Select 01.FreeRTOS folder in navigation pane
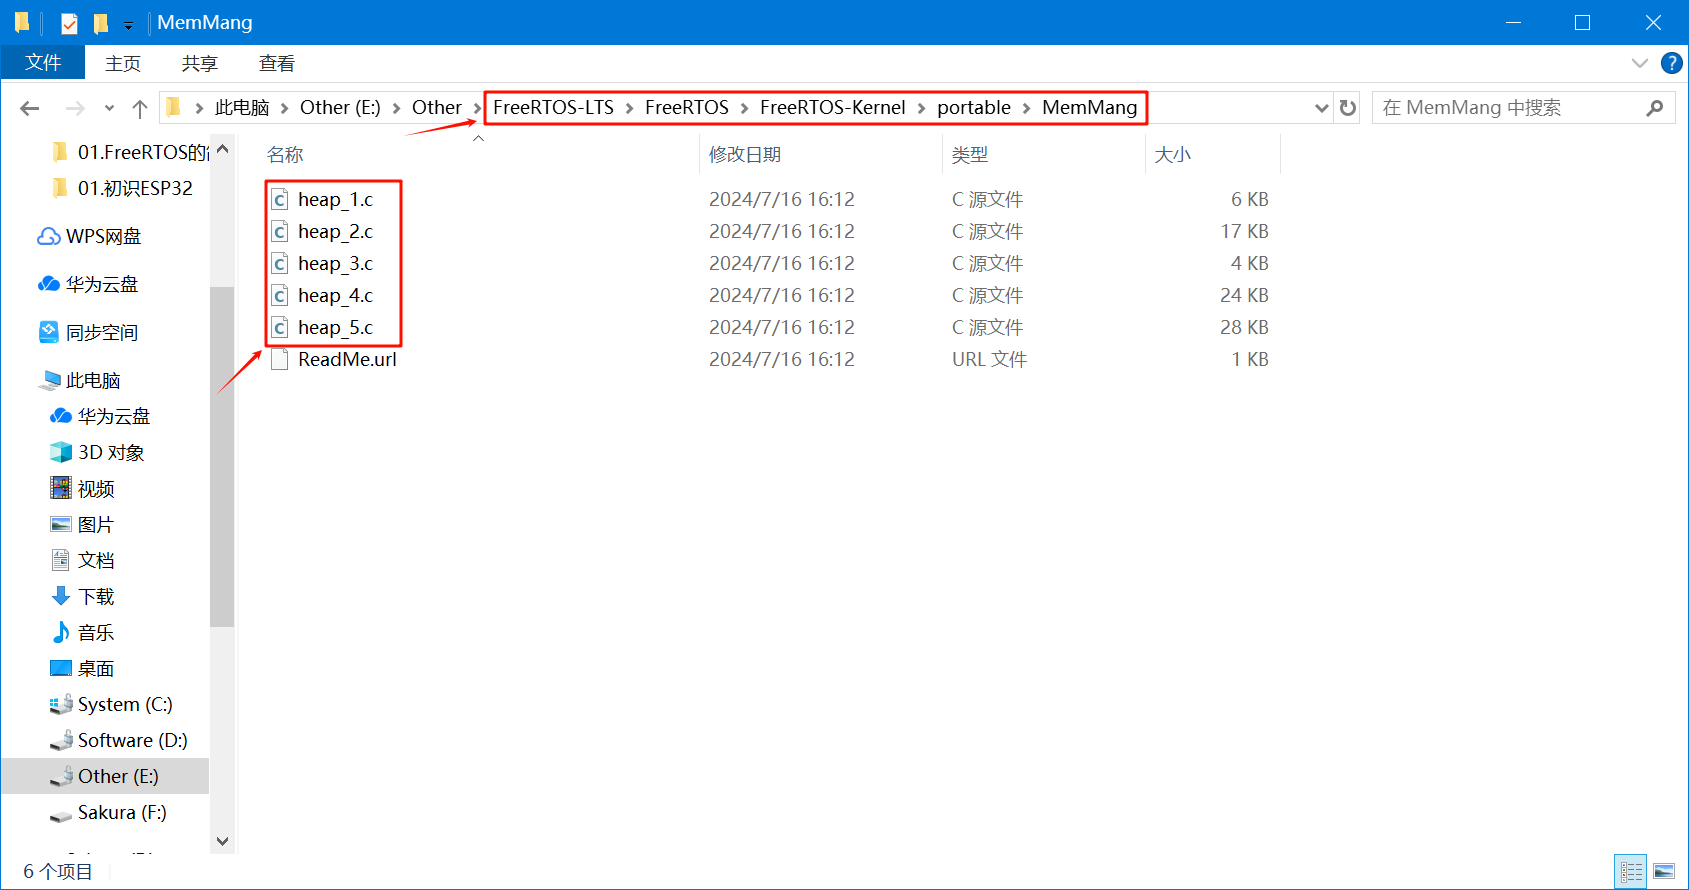 (130, 152)
